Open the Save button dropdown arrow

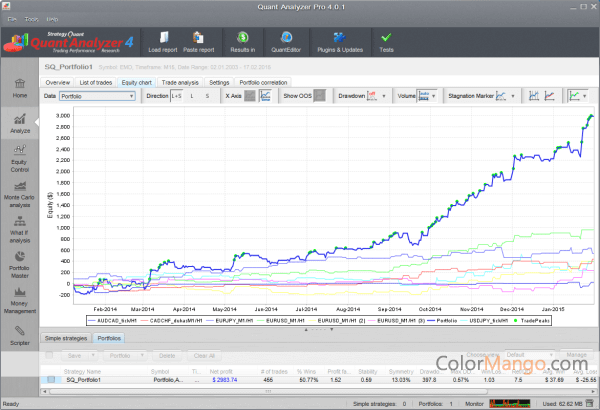[x=93, y=356]
